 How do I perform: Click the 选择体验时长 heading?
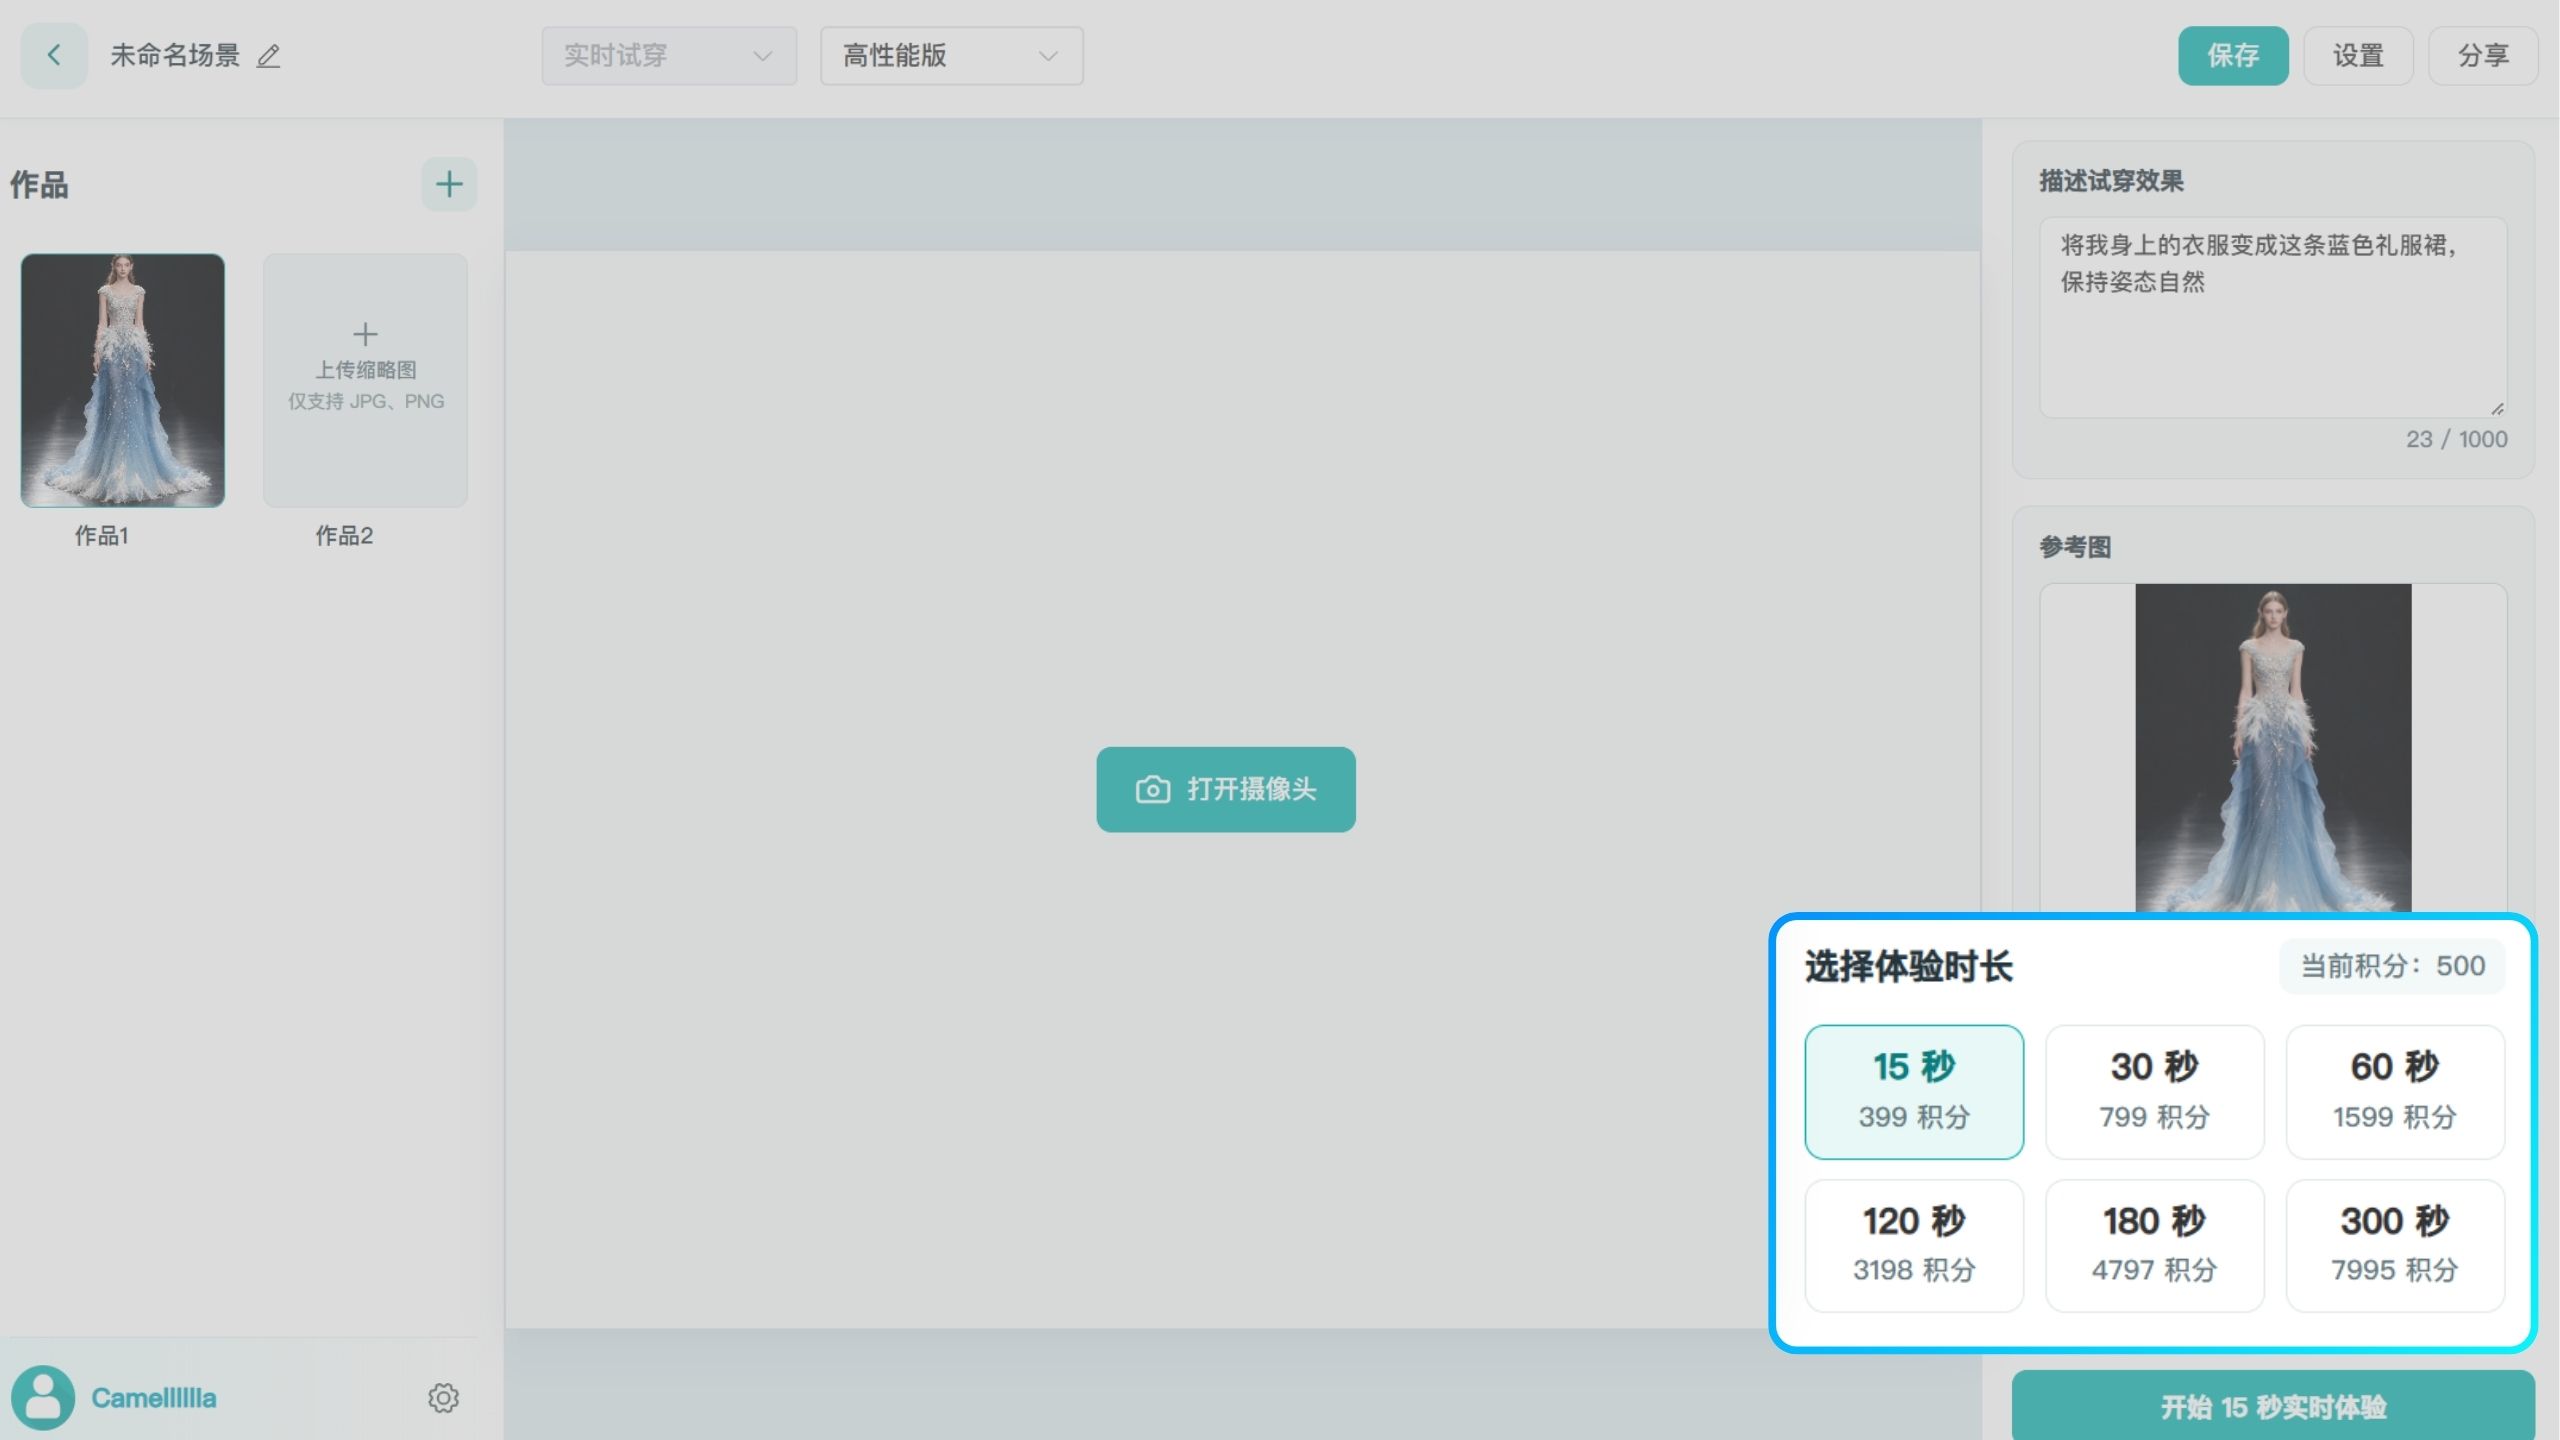[1908, 967]
